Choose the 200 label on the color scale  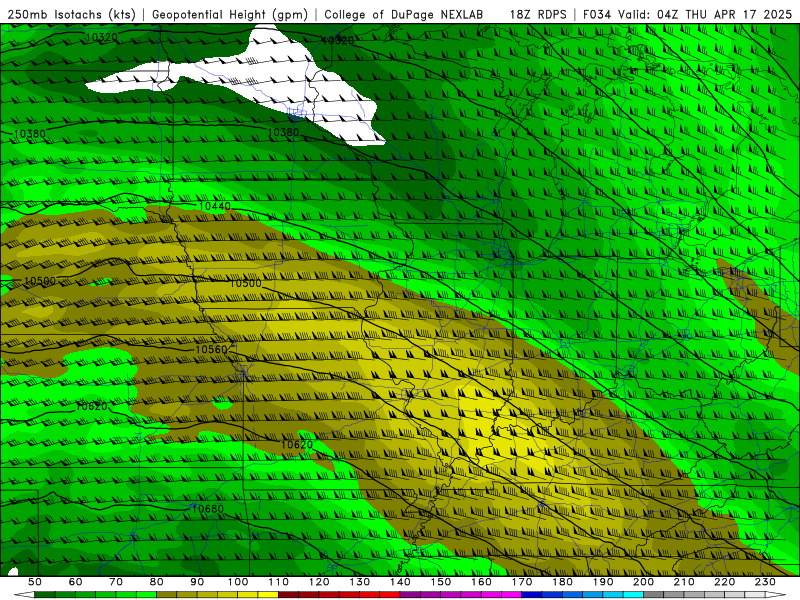(643, 582)
